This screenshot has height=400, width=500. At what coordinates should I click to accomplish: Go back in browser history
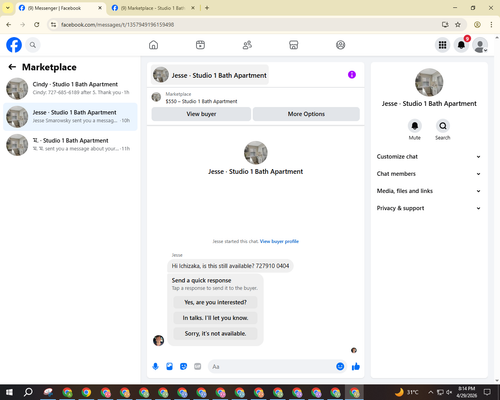pyautogui.click(x=9, y=25)
